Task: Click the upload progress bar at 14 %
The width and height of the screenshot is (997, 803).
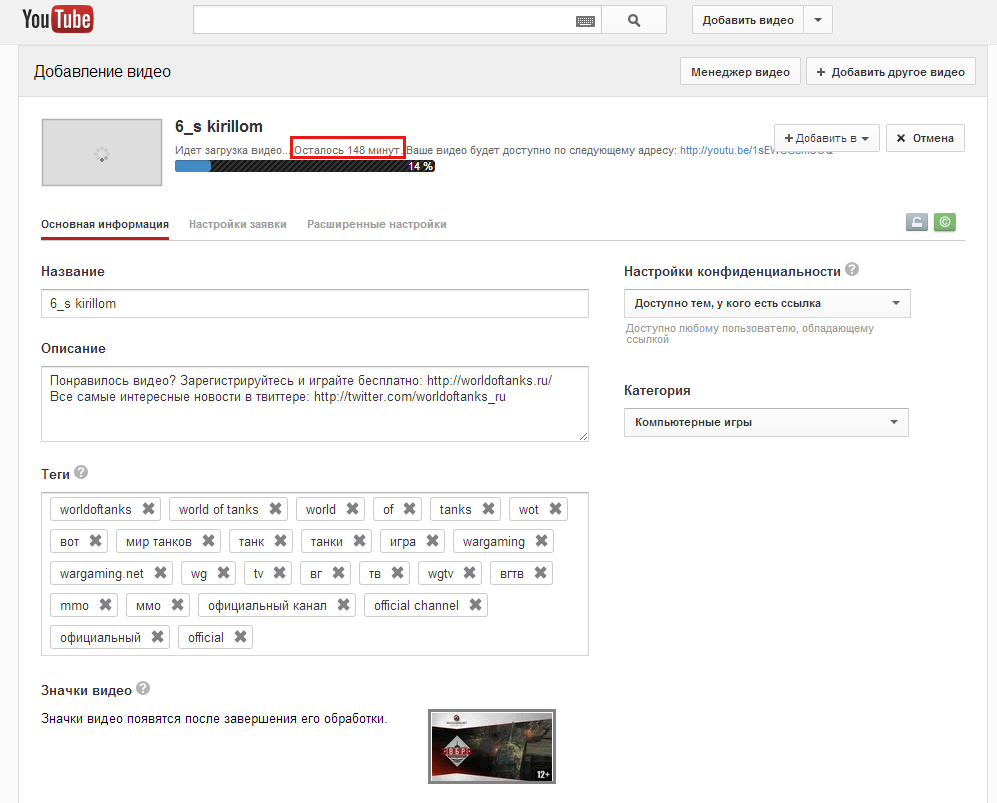Action: (x=305, y=166)
